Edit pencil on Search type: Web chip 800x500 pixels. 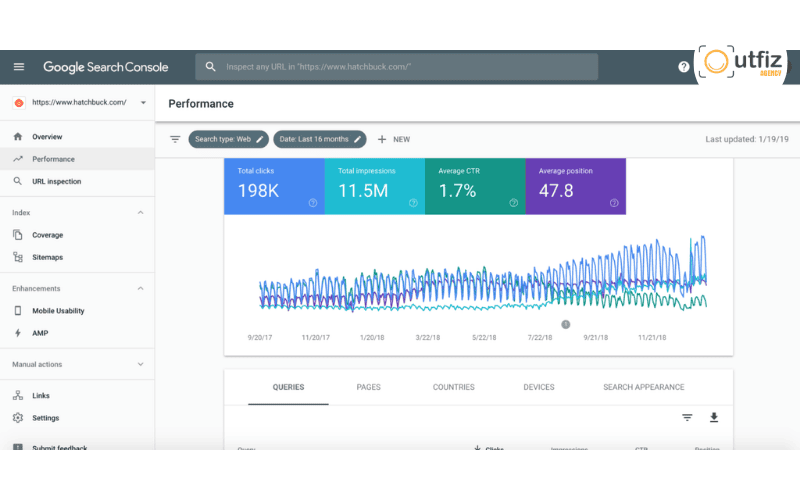point(259,139)
